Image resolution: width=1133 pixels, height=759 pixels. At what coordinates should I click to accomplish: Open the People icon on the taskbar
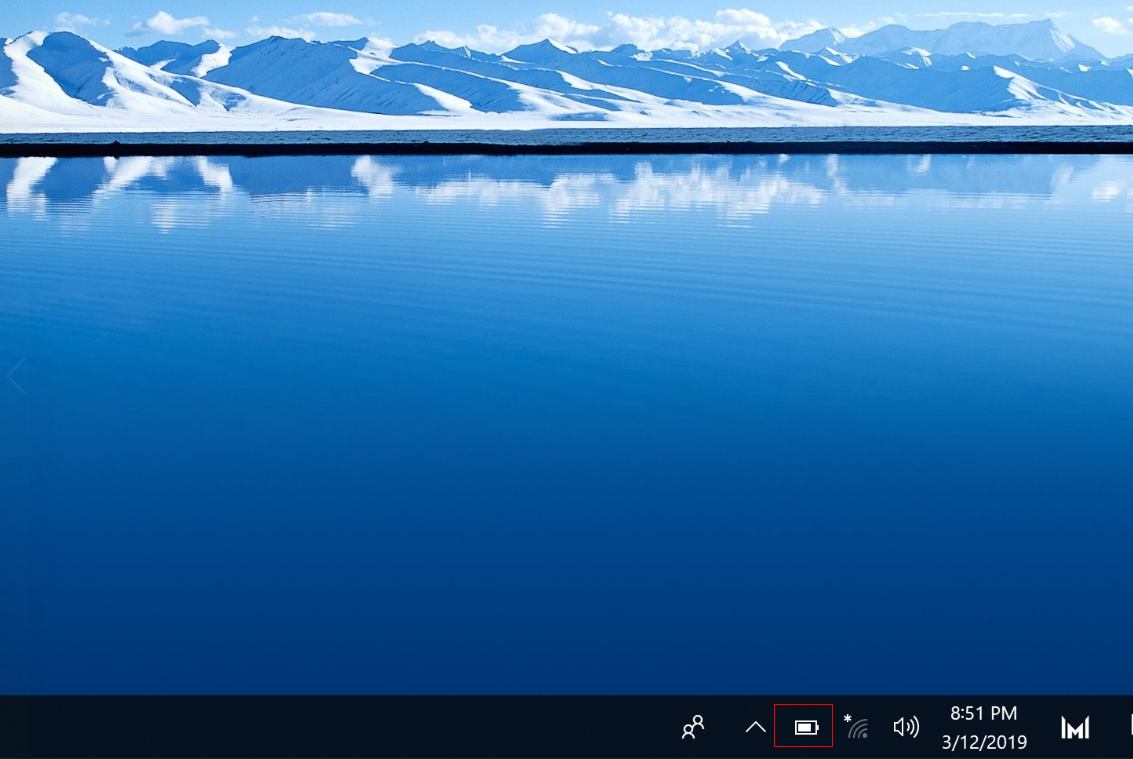(693, 727)
